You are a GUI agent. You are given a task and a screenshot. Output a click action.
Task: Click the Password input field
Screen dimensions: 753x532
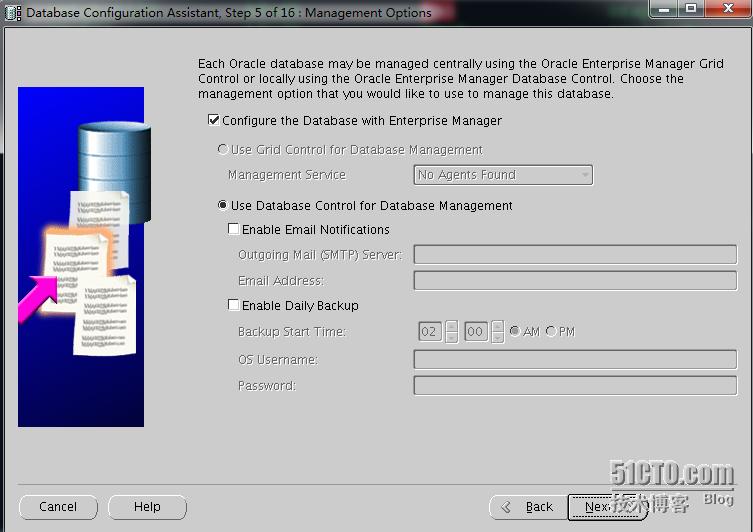(575, 385)
